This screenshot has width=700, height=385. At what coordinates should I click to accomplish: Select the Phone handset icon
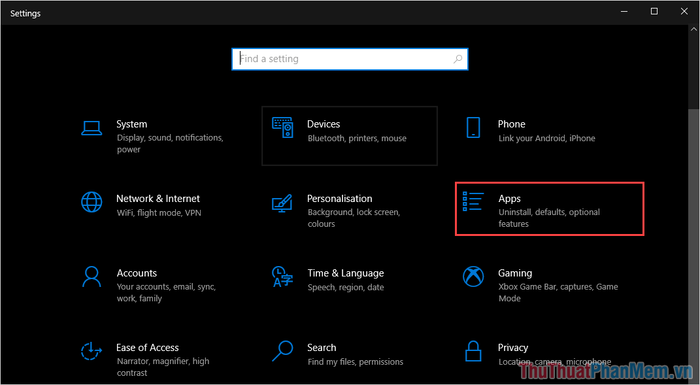[x=473, y=128]
